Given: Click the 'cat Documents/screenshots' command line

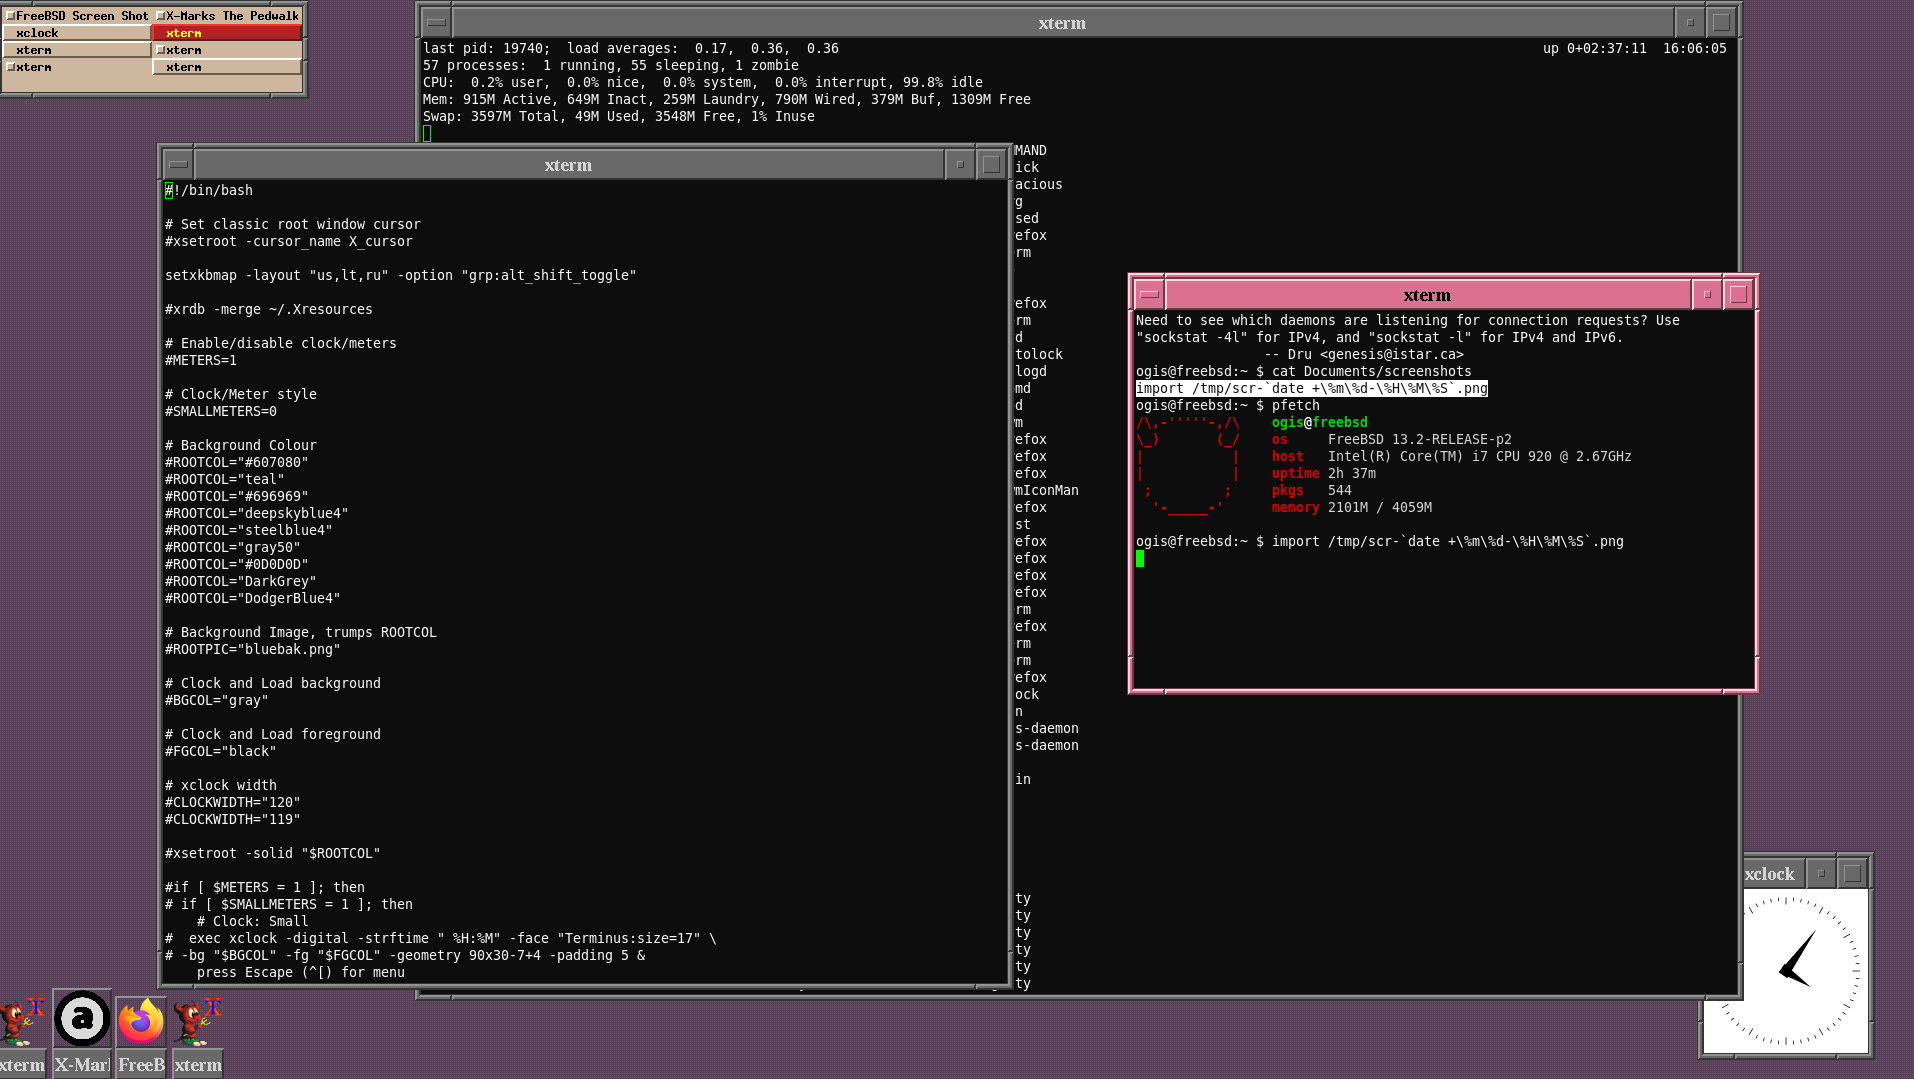Looking at the screenshot, I should [1372, 371].
